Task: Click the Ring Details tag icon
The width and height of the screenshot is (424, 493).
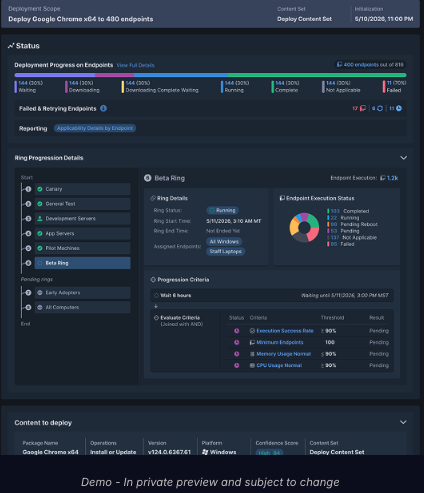Action: (153, 198)
